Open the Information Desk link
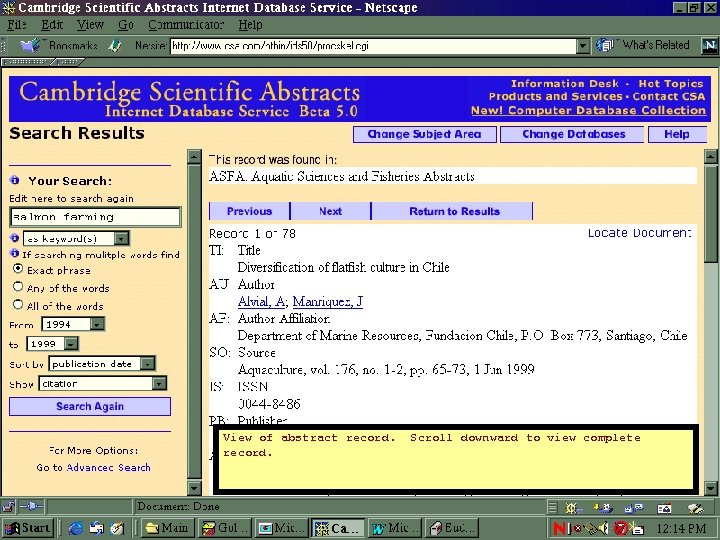Viewport: 720px width, 540px height. (x=565, y=84)
